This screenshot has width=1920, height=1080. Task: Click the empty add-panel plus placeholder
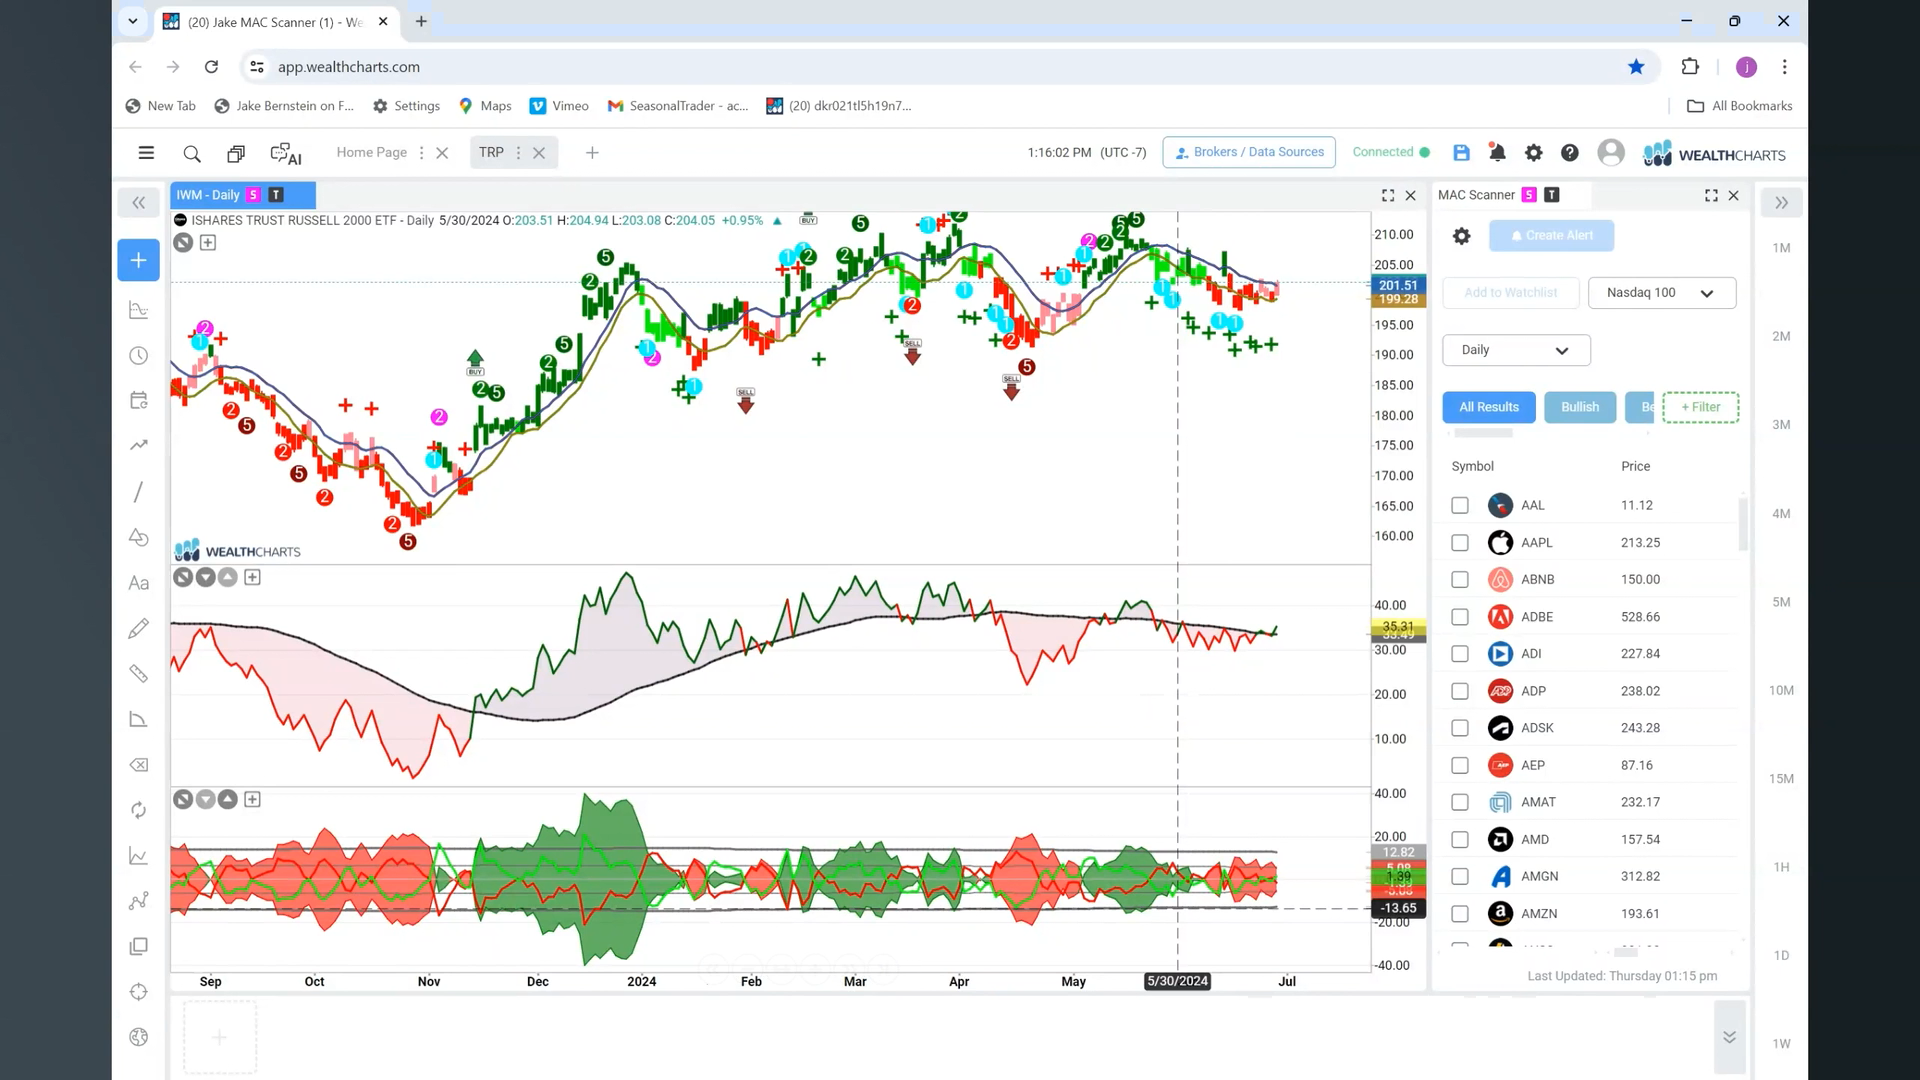(220, 1037)
